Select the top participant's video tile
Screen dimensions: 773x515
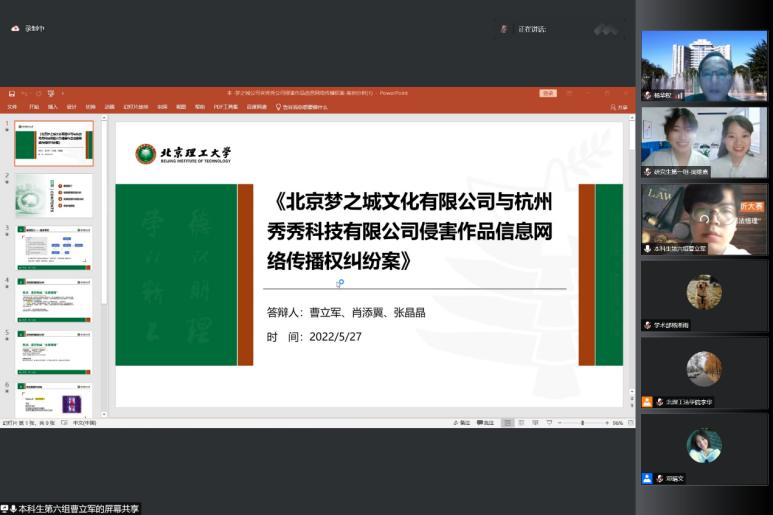click(x=704, y=66)
